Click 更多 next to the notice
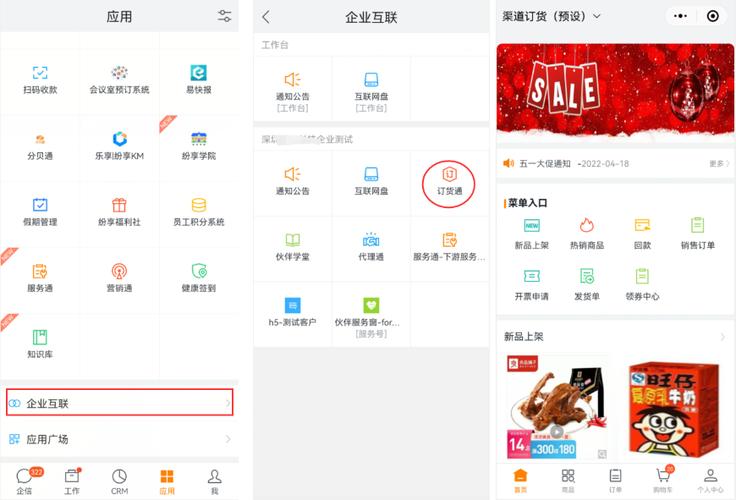Viewport: 736px width, 500px height. click(718, 163)
